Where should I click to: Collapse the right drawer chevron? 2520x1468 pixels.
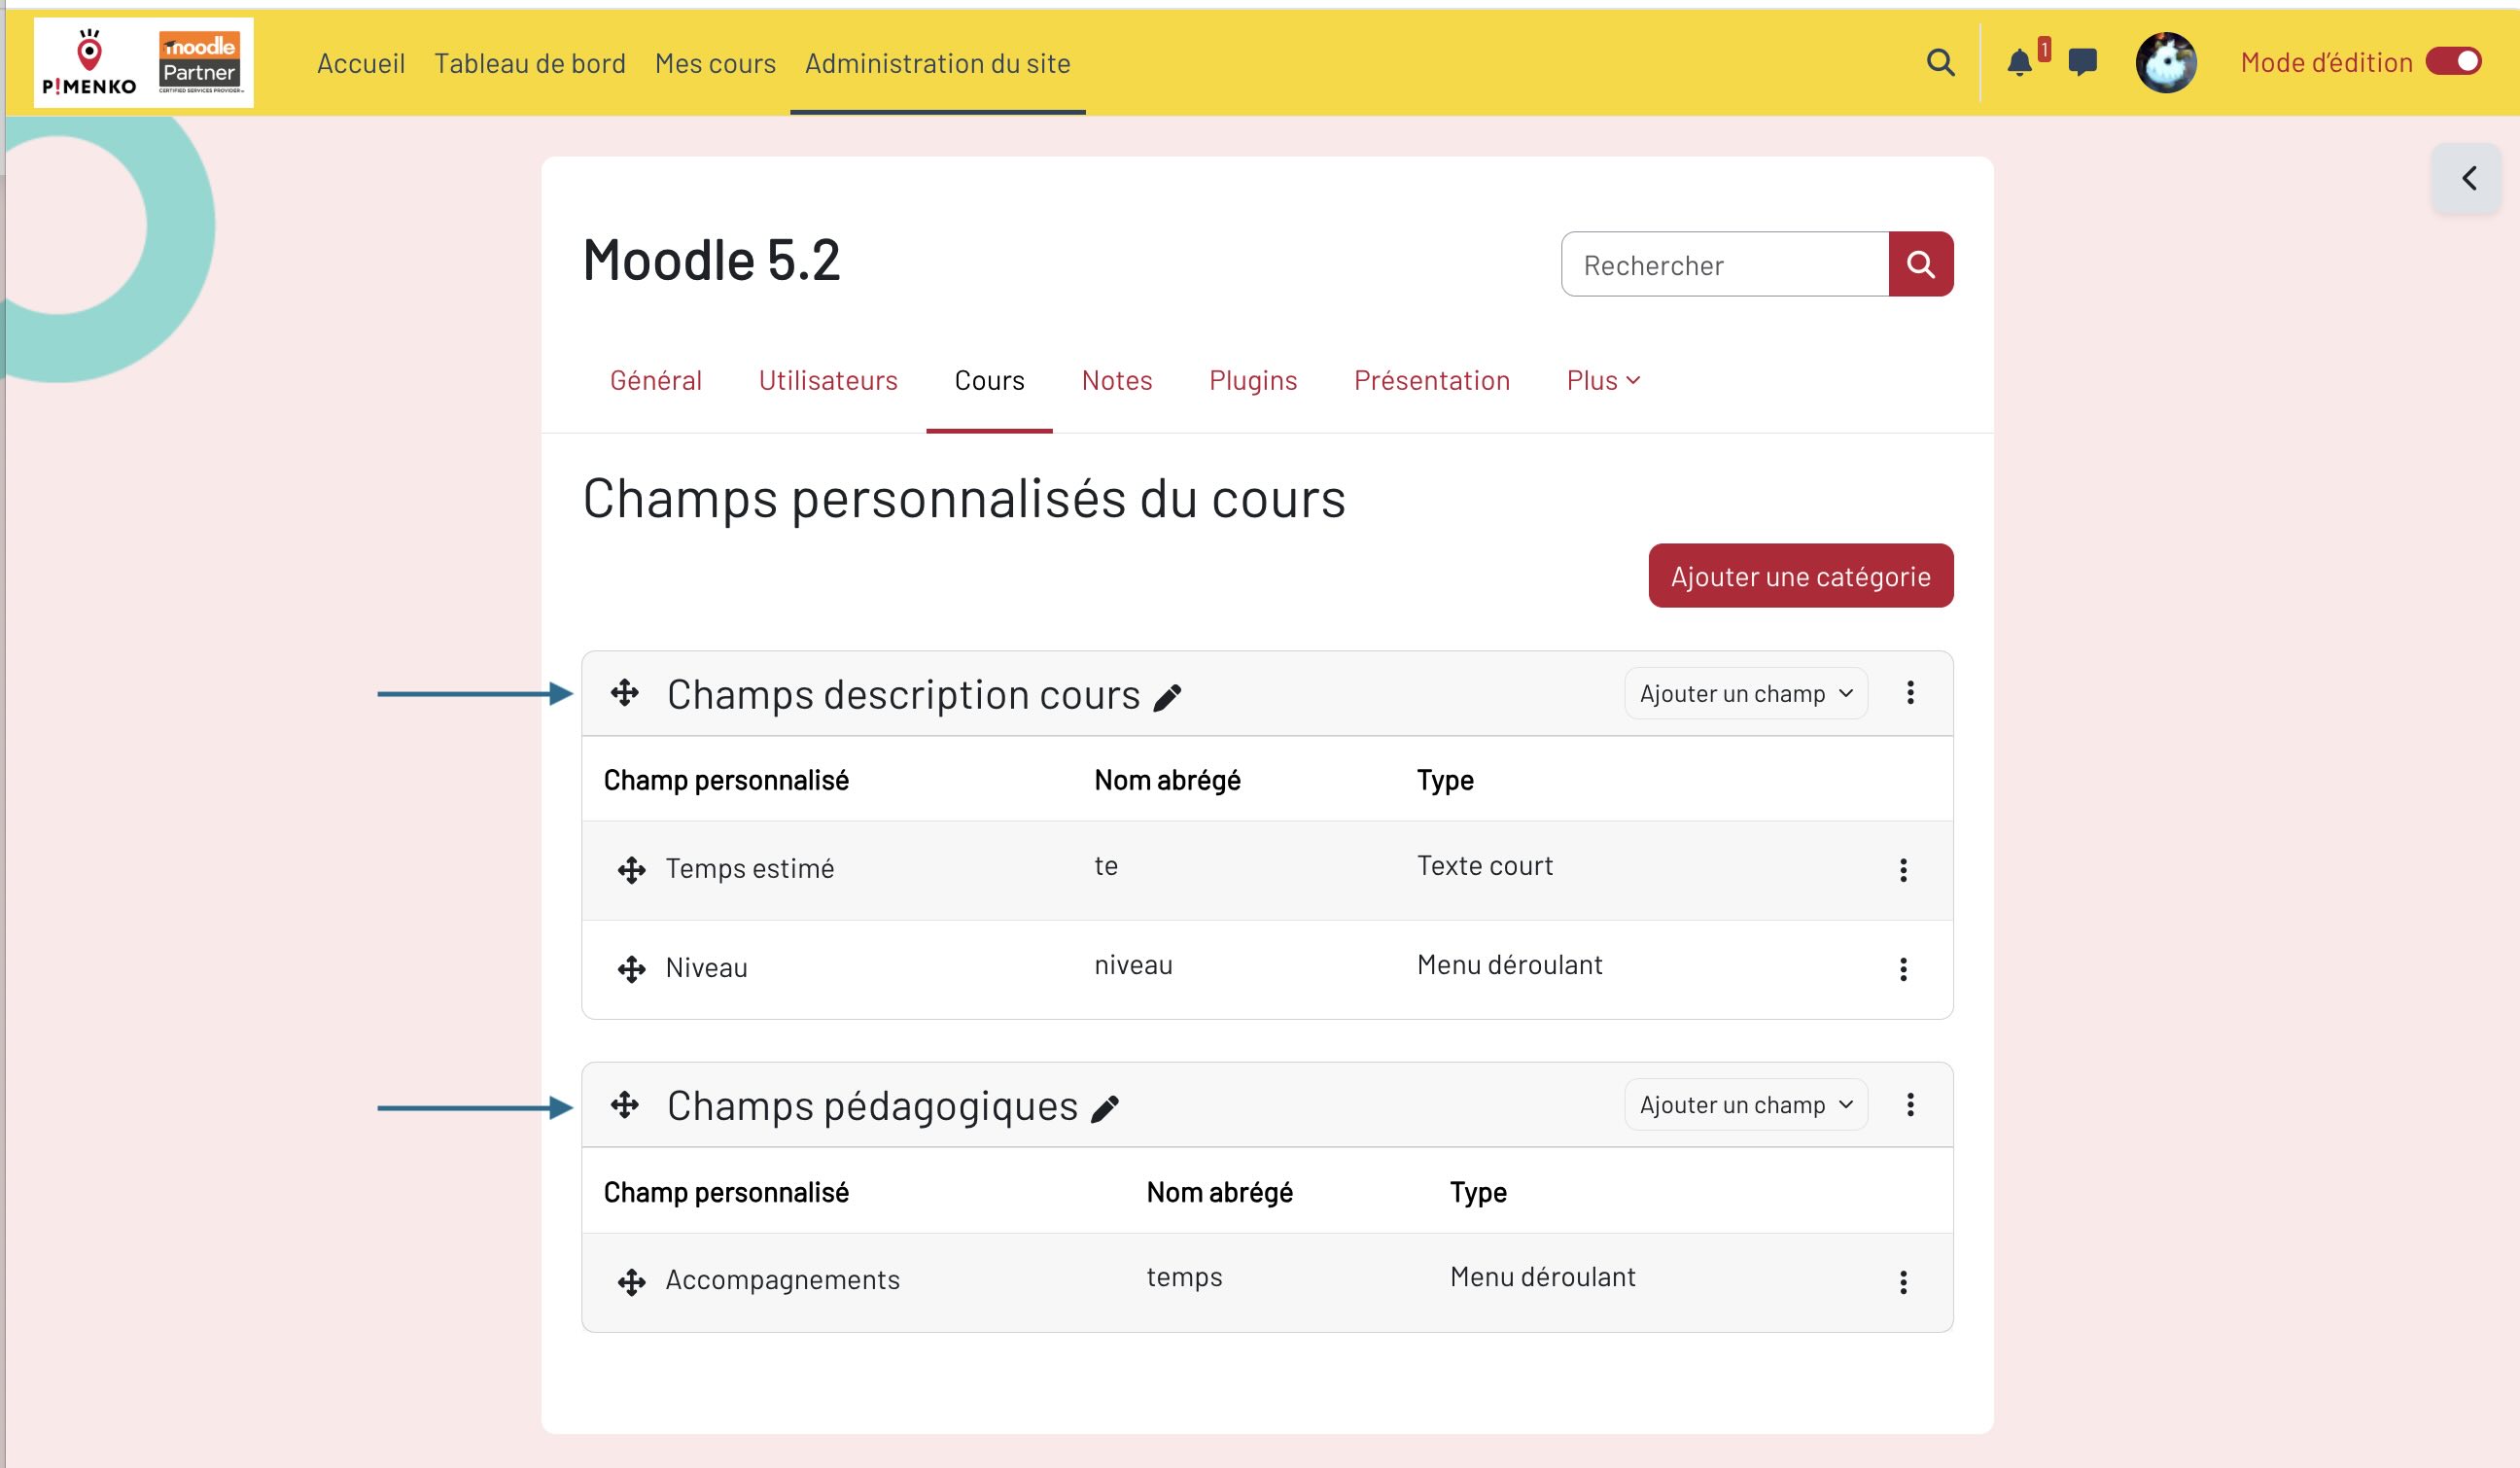(2468, 179)
